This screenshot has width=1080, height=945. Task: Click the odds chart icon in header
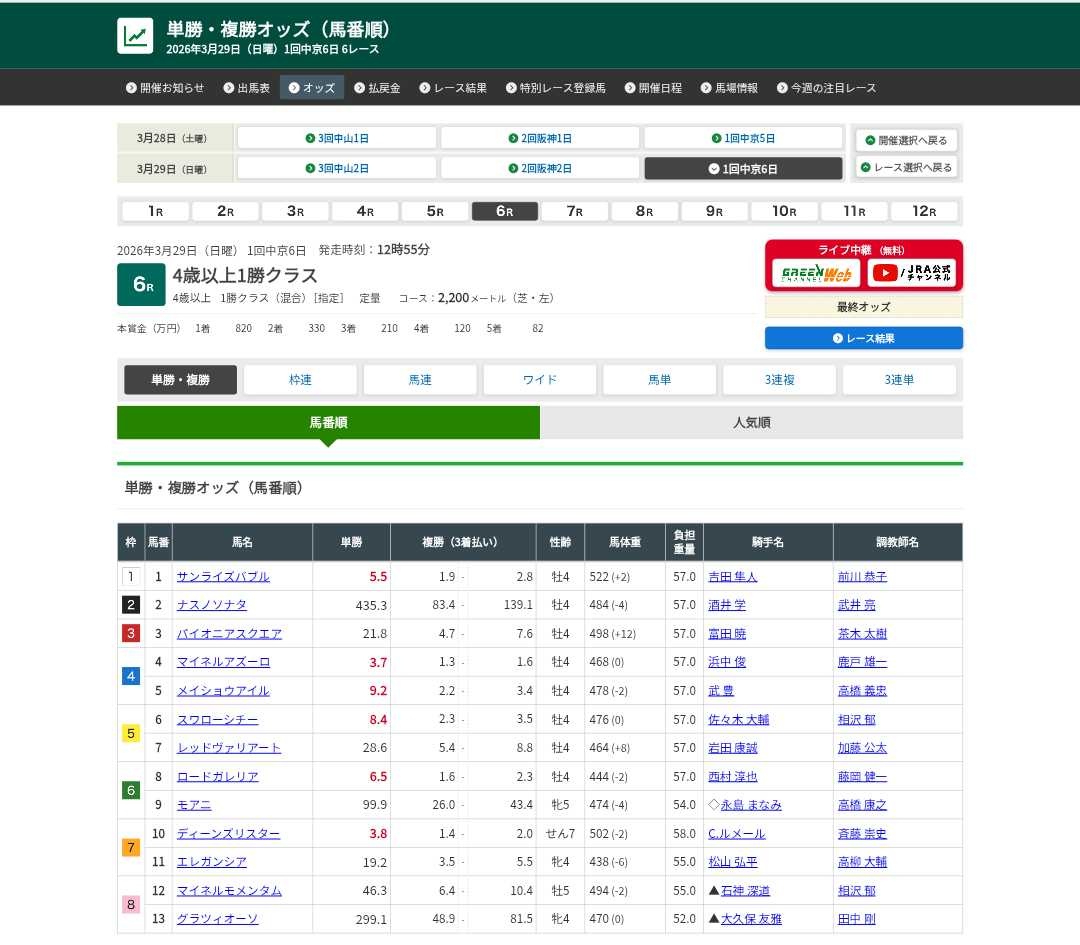pyautogui.click(x=135, y=36)
